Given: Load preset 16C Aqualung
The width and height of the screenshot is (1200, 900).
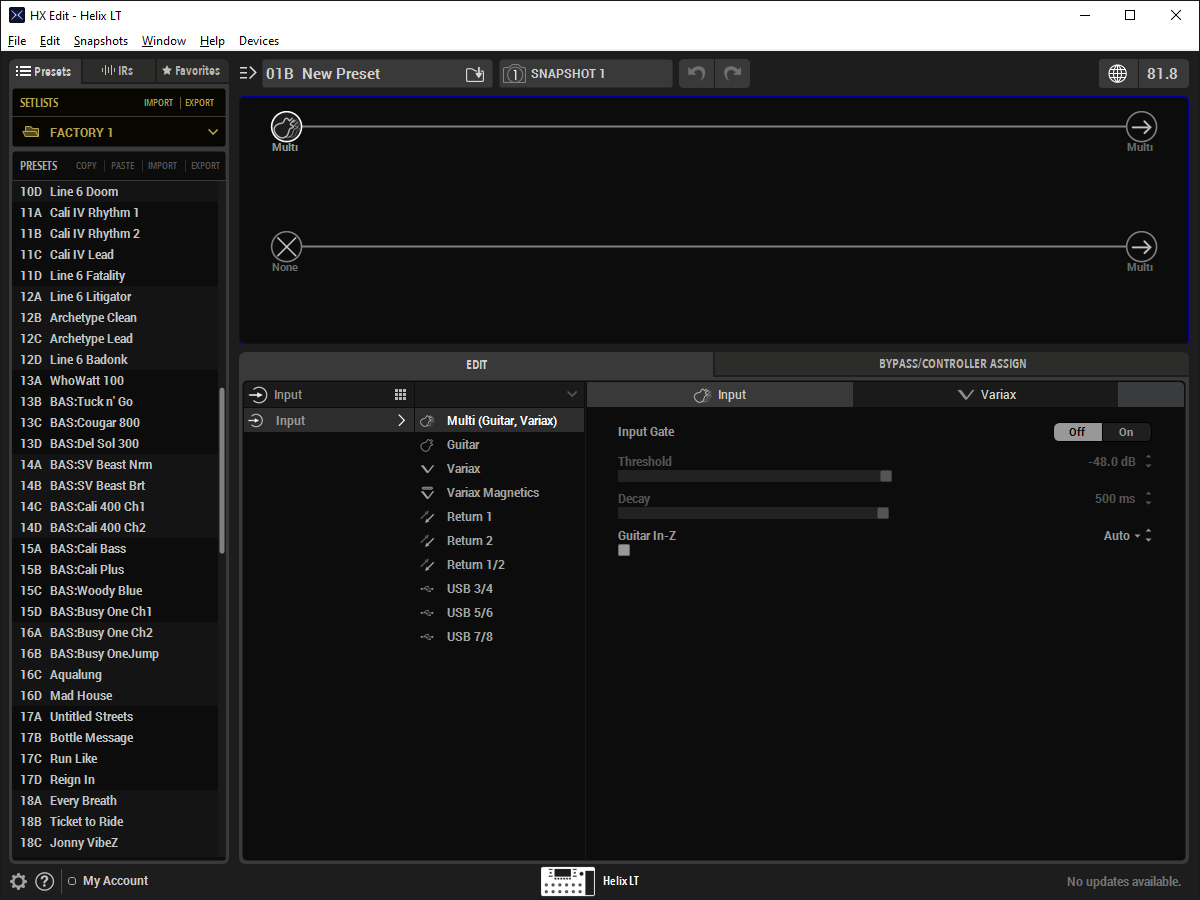Looking at the screenshot, I should (x=114, y=675).
